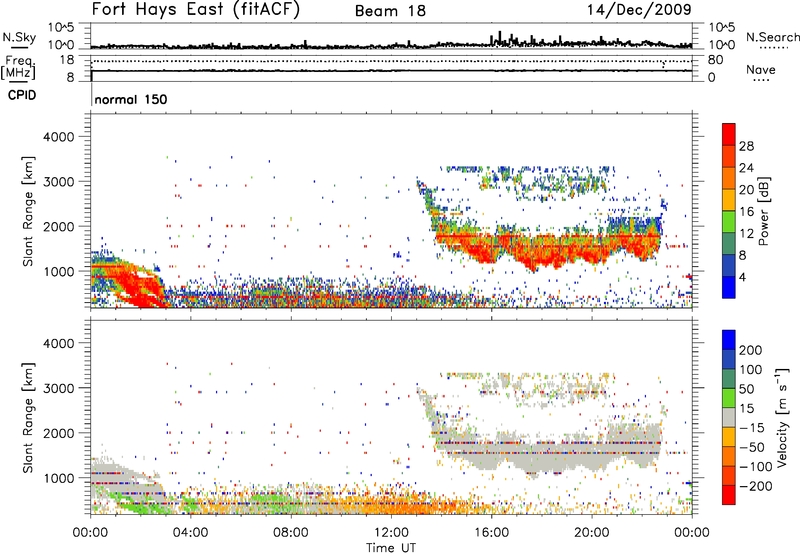Click the '4' label on the Power colorbar
The height and width of the screenshot is (554, 800).
click(x=742, y=277)
